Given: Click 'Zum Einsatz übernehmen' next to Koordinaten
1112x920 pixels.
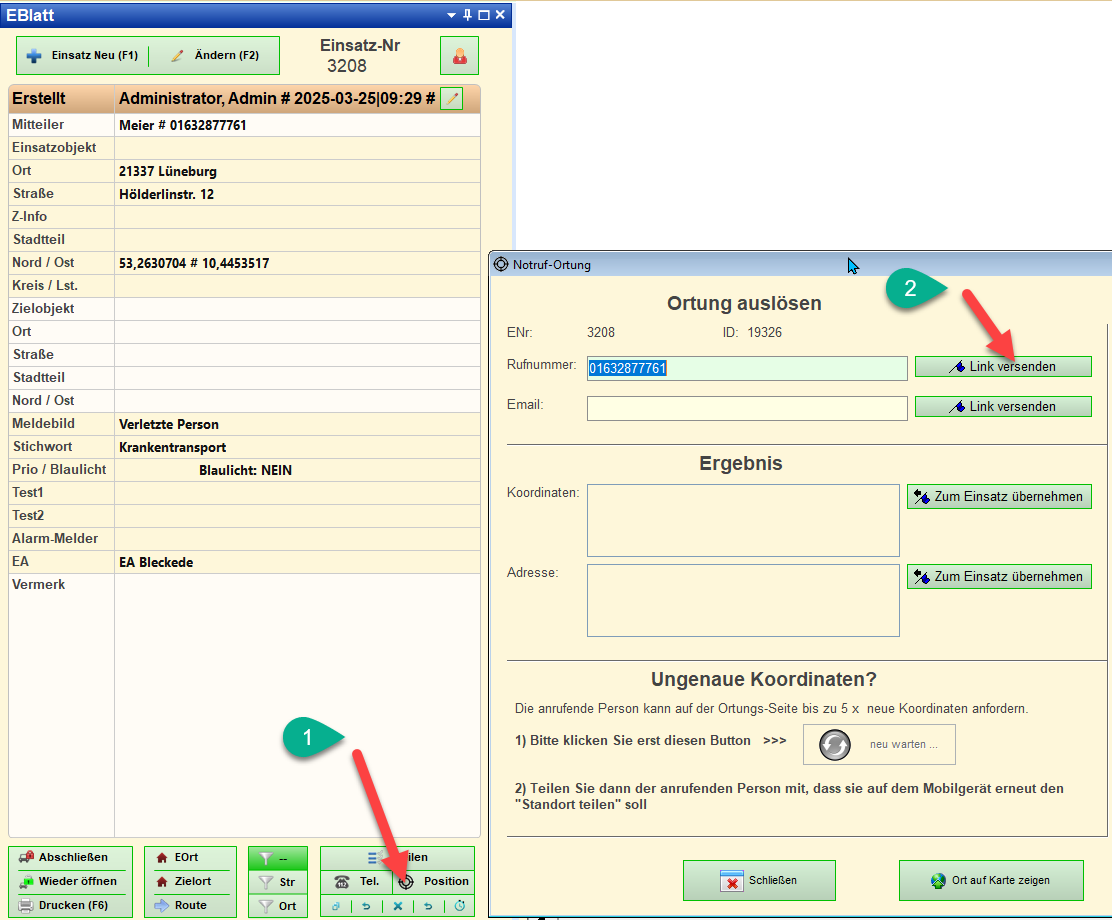Looking at the screenshot, I should (x=998, y=496).
